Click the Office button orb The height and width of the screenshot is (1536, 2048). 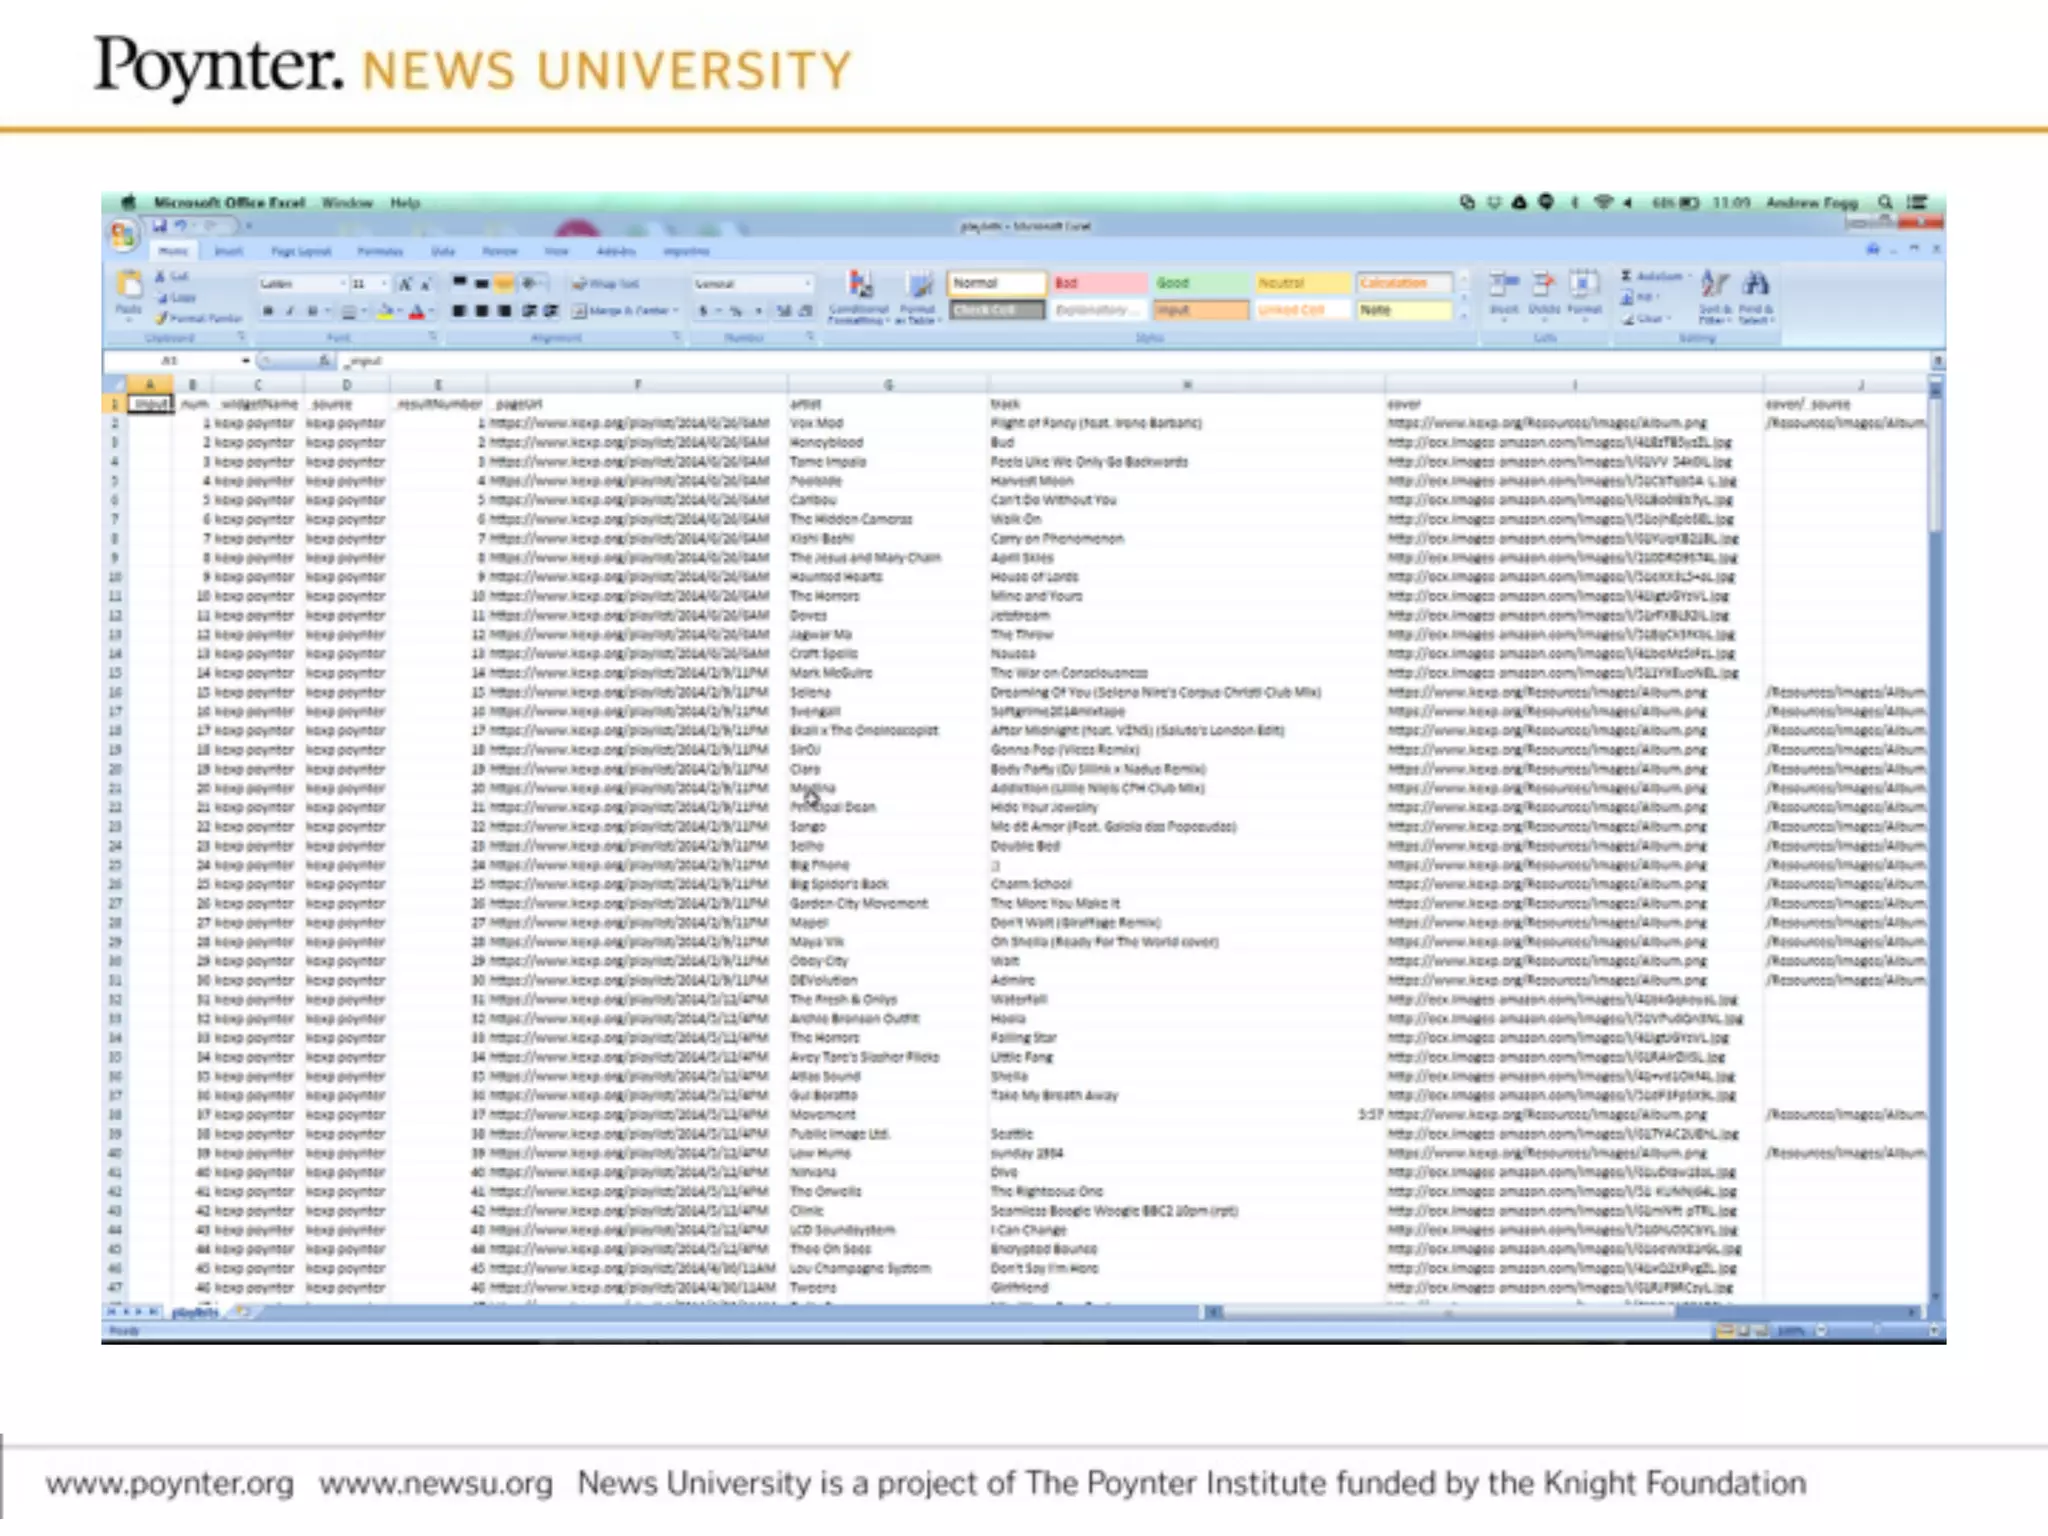[x=123, y=236]
